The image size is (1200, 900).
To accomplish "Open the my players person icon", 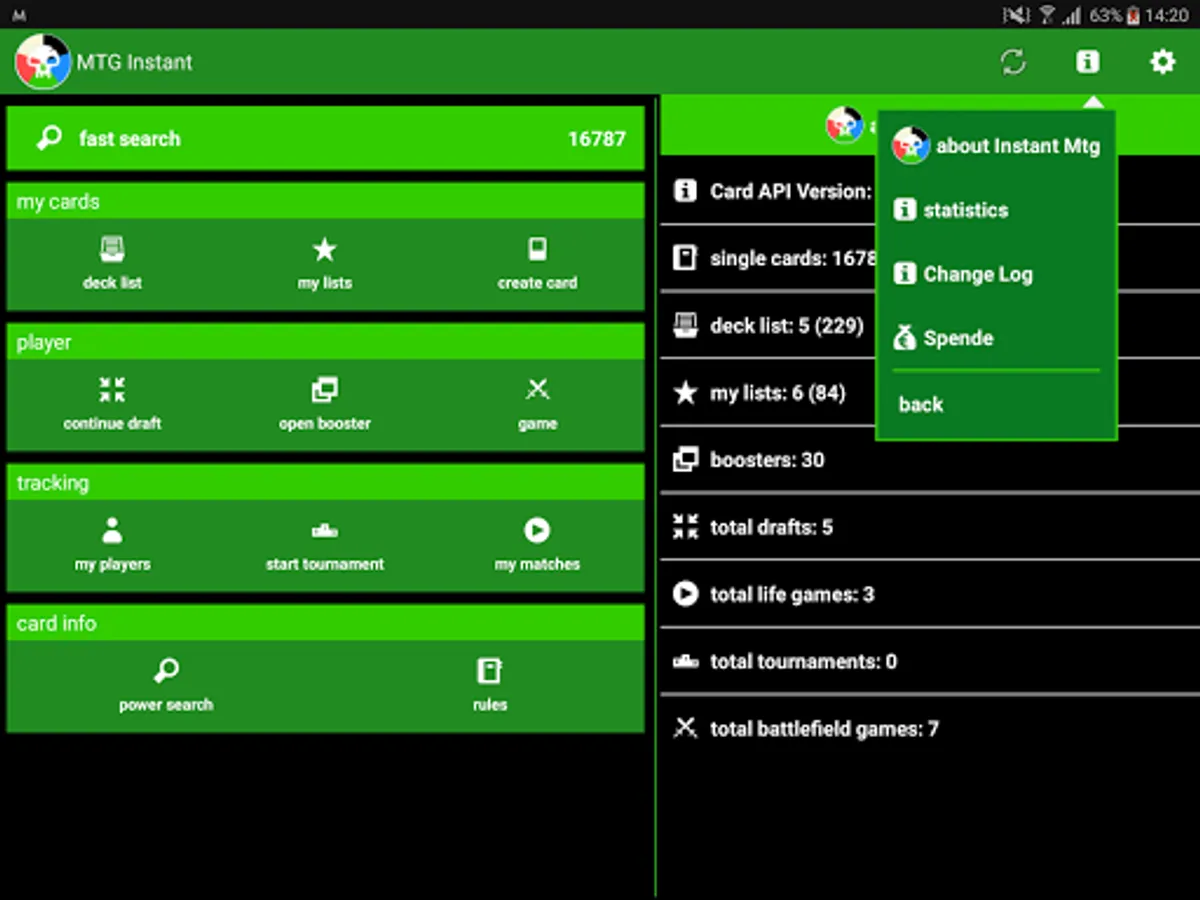I will 113,530.
